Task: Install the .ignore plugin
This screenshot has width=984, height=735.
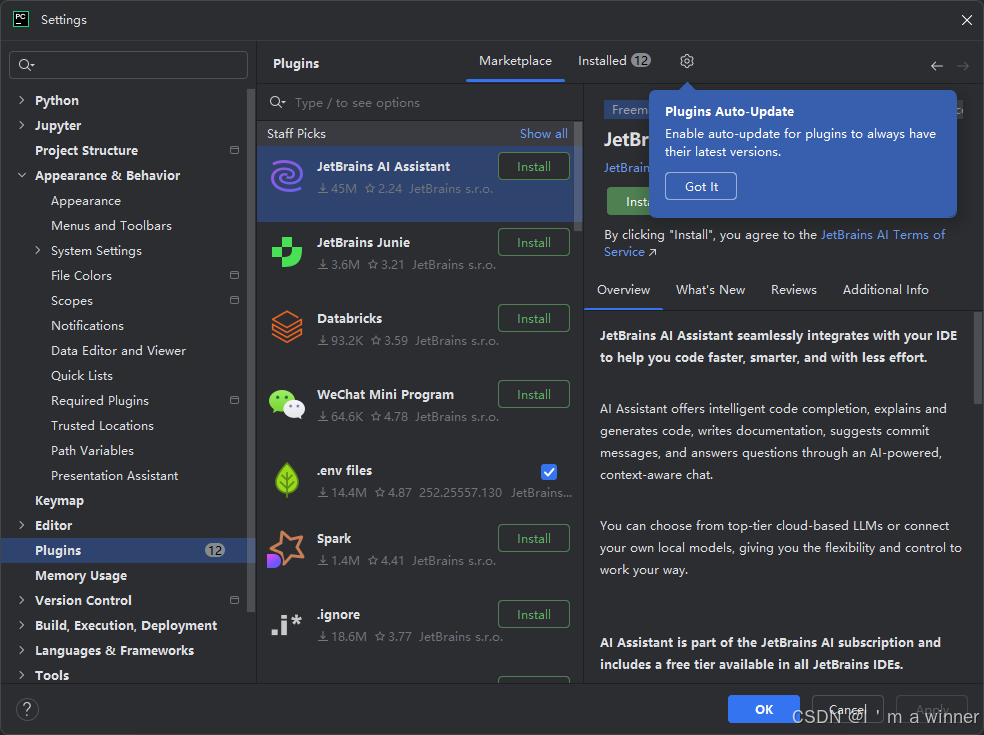Action: click(534, 614)
